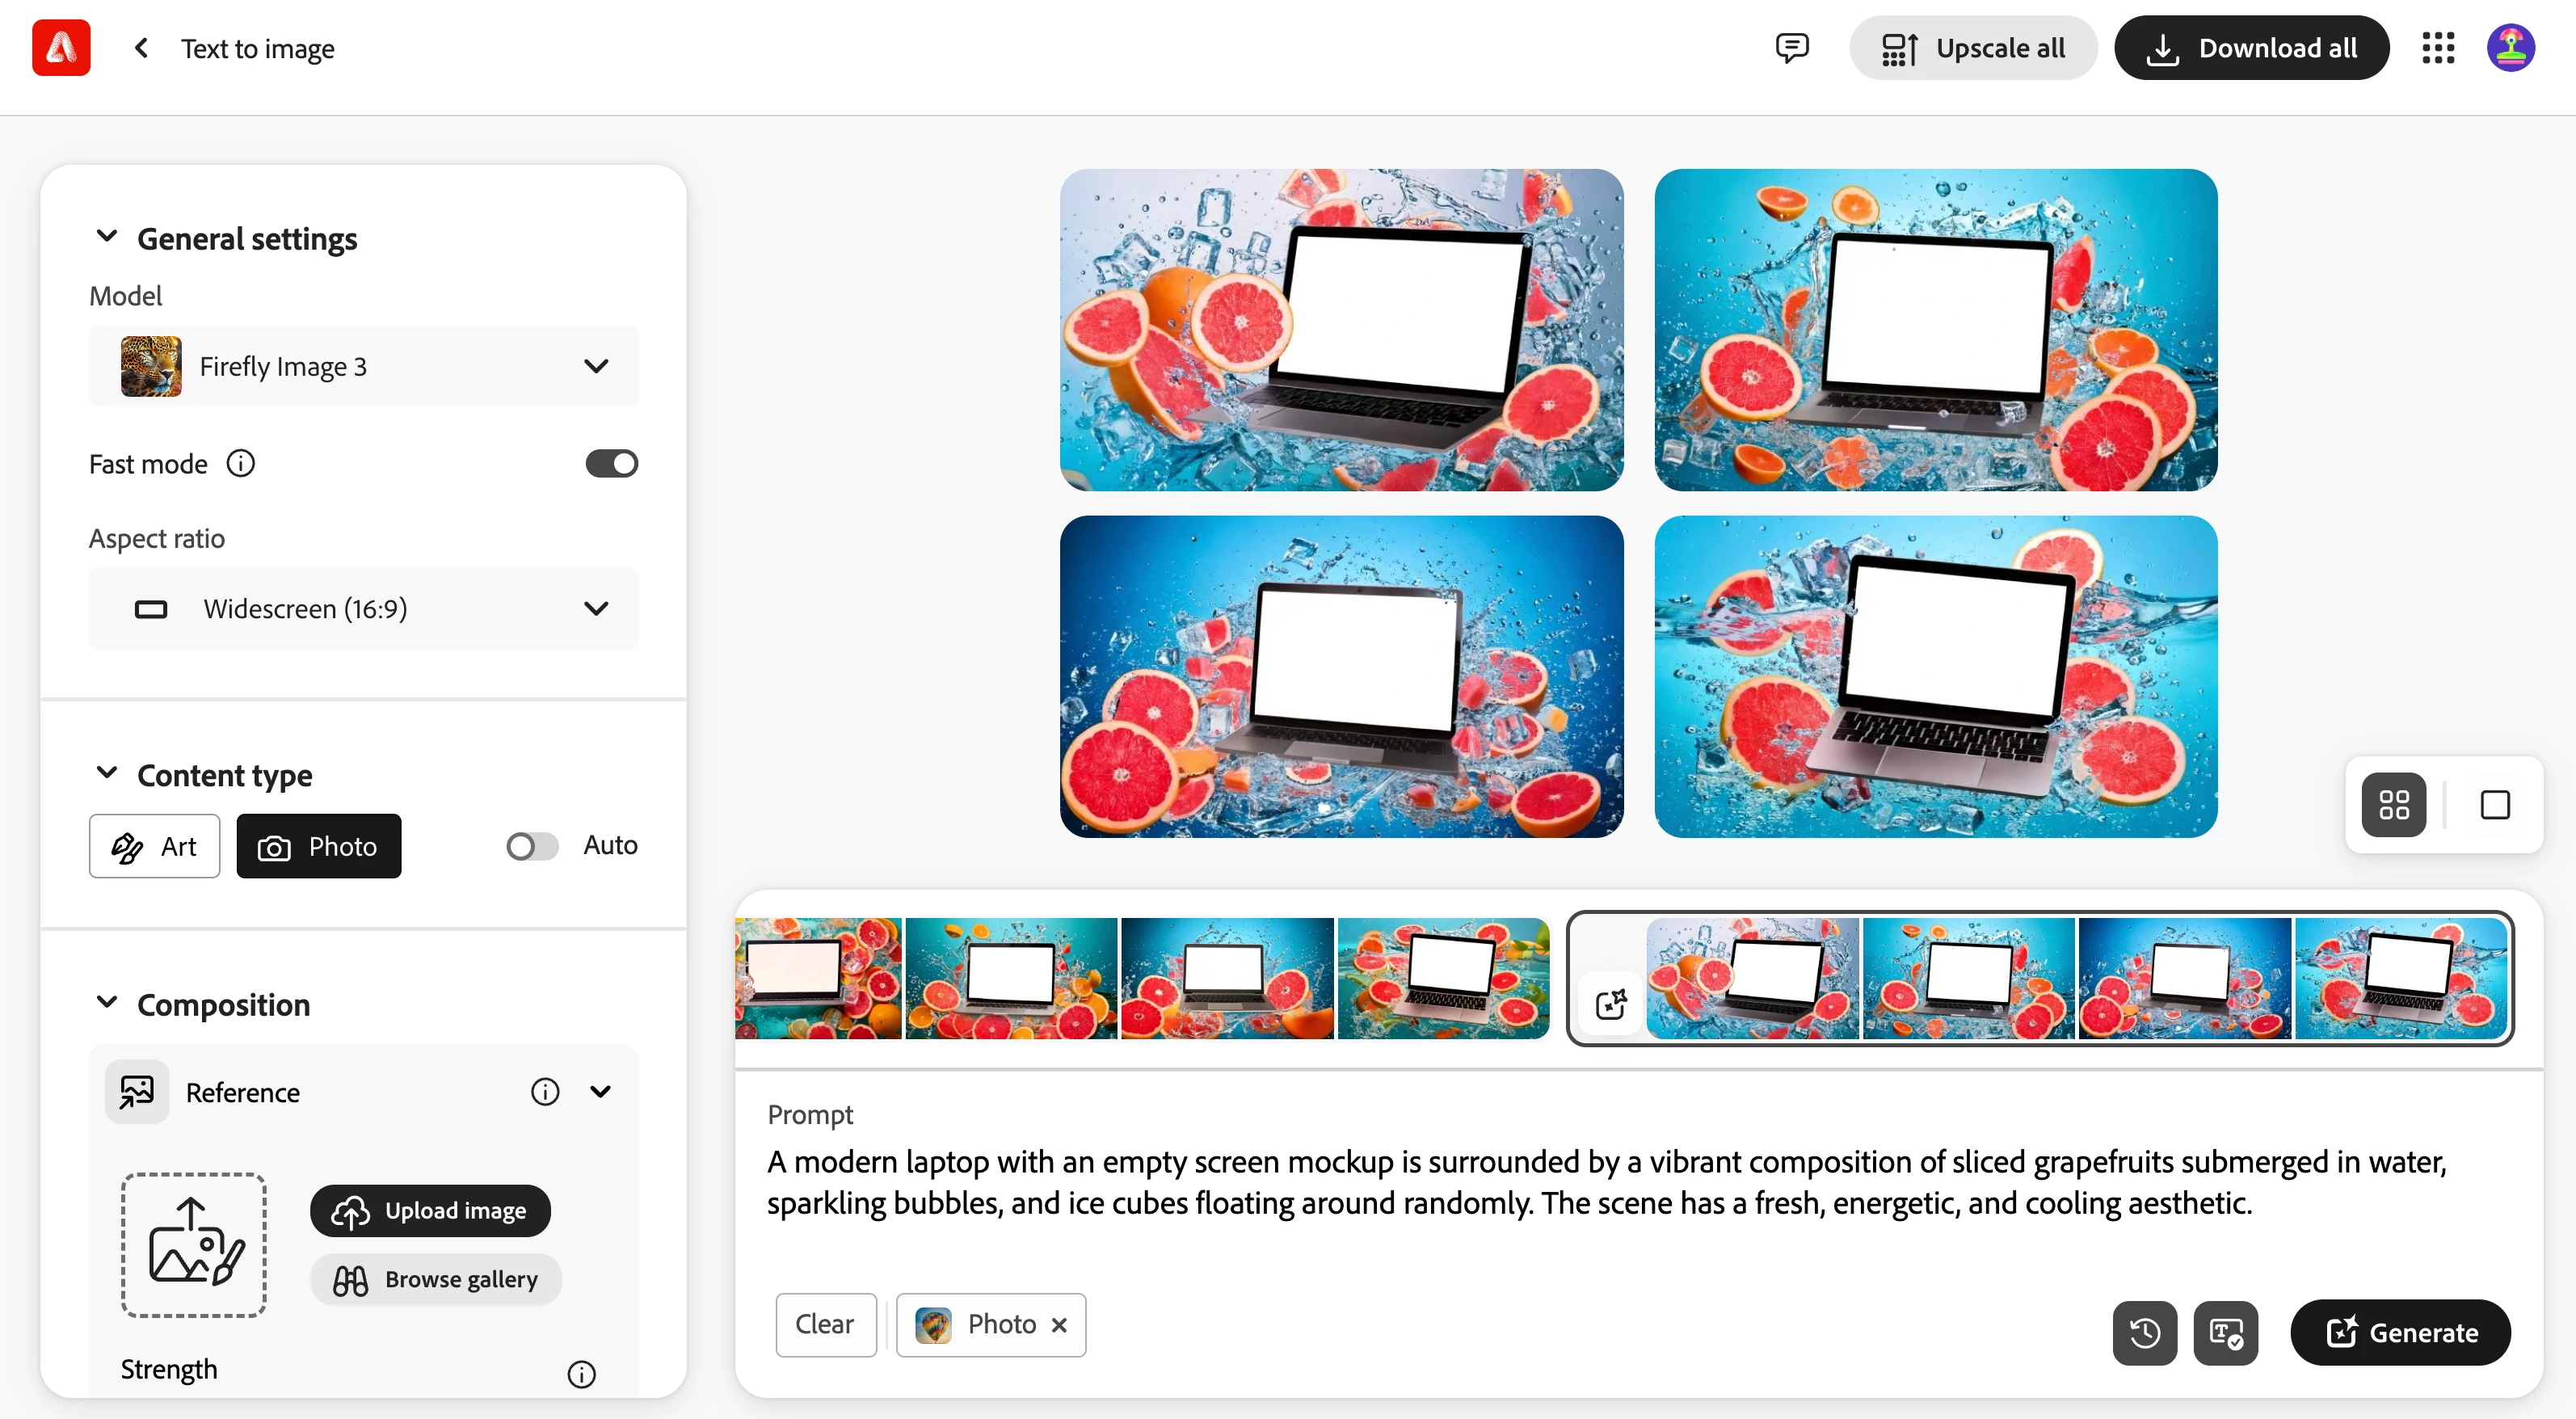Enable the Auto content type toggle
The image size is (2576, 1419).
point(532,846)
